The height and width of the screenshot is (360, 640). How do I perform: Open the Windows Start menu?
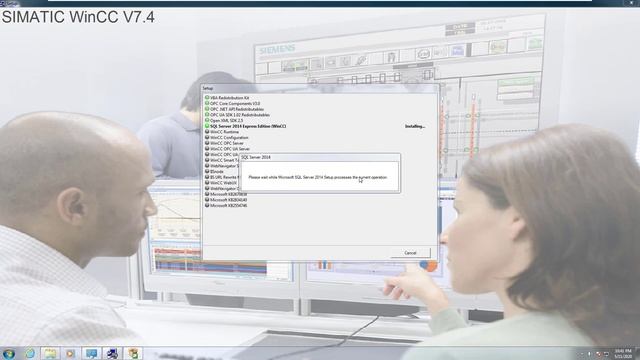click(9, 353)
